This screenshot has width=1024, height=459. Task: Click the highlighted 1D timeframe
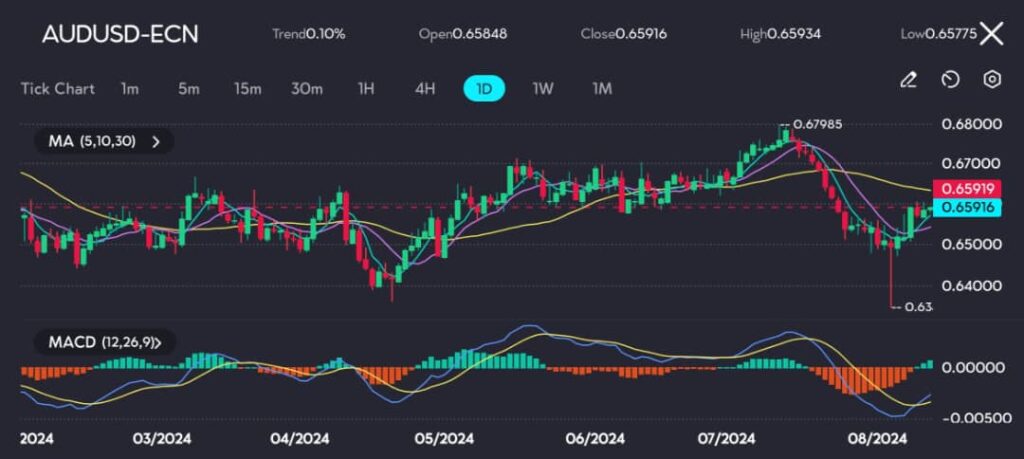pos(484,88)
